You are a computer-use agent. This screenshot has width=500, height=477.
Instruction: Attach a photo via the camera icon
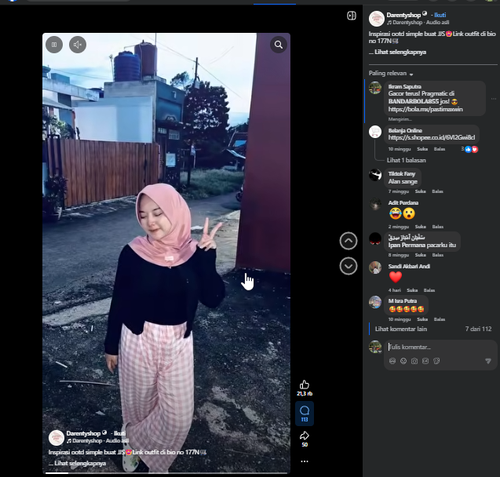(x=414, y=361)
